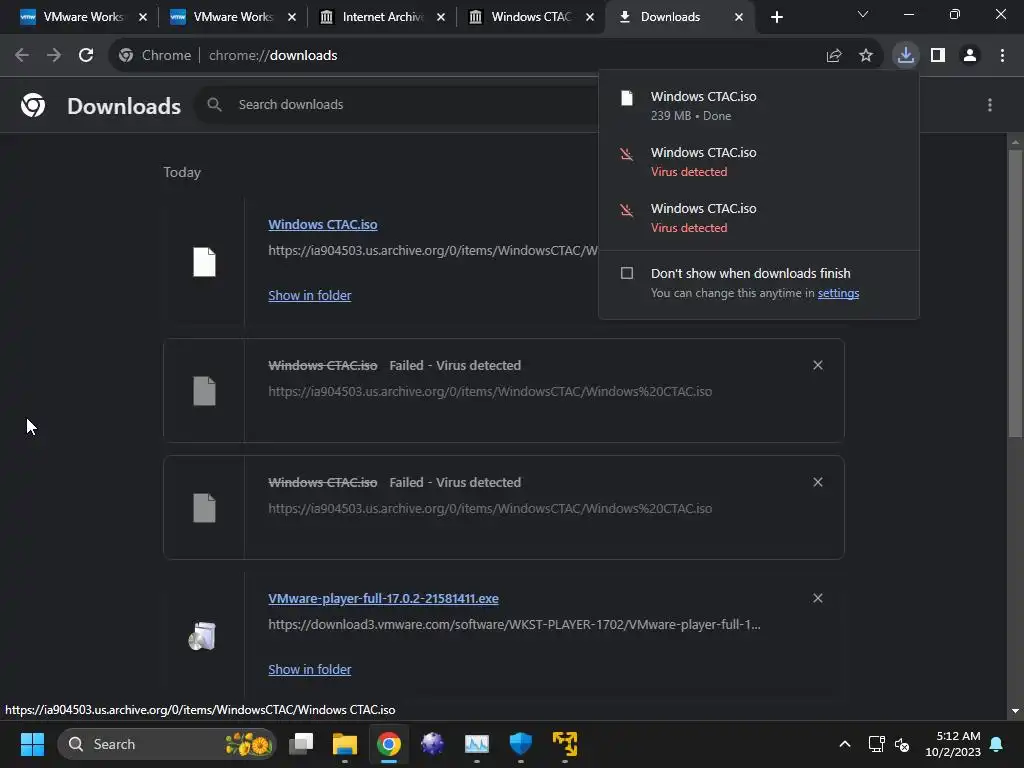1024x768 pixels.
Task: Open completed Windows CTAC.iso 239 MB in bubble
Action: [x=758, y=105]
